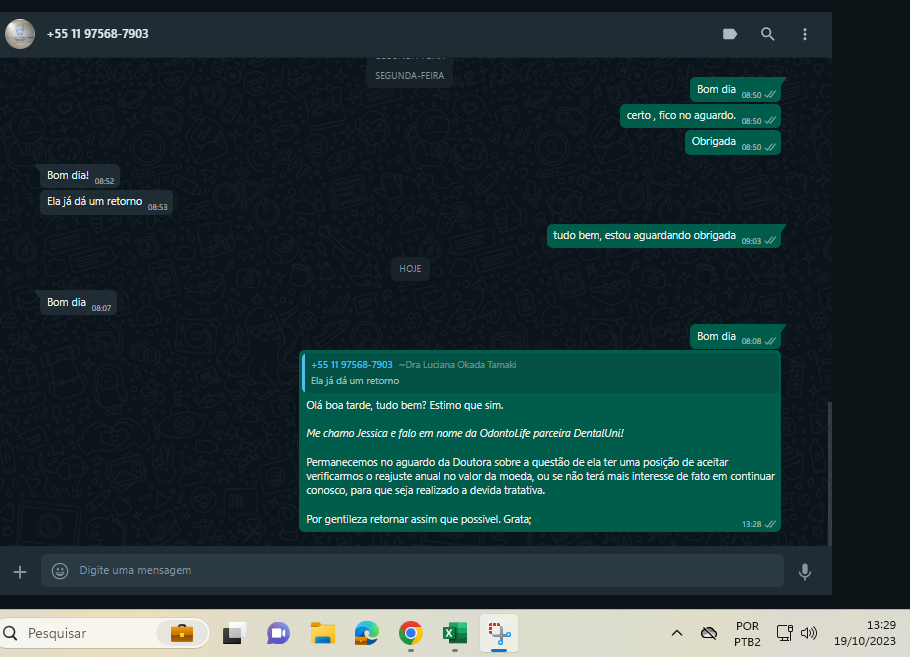Screen dimensions: 910x657
Task: Open the clock showing 13:29 19/10/2023
Action: click(865, 633)
